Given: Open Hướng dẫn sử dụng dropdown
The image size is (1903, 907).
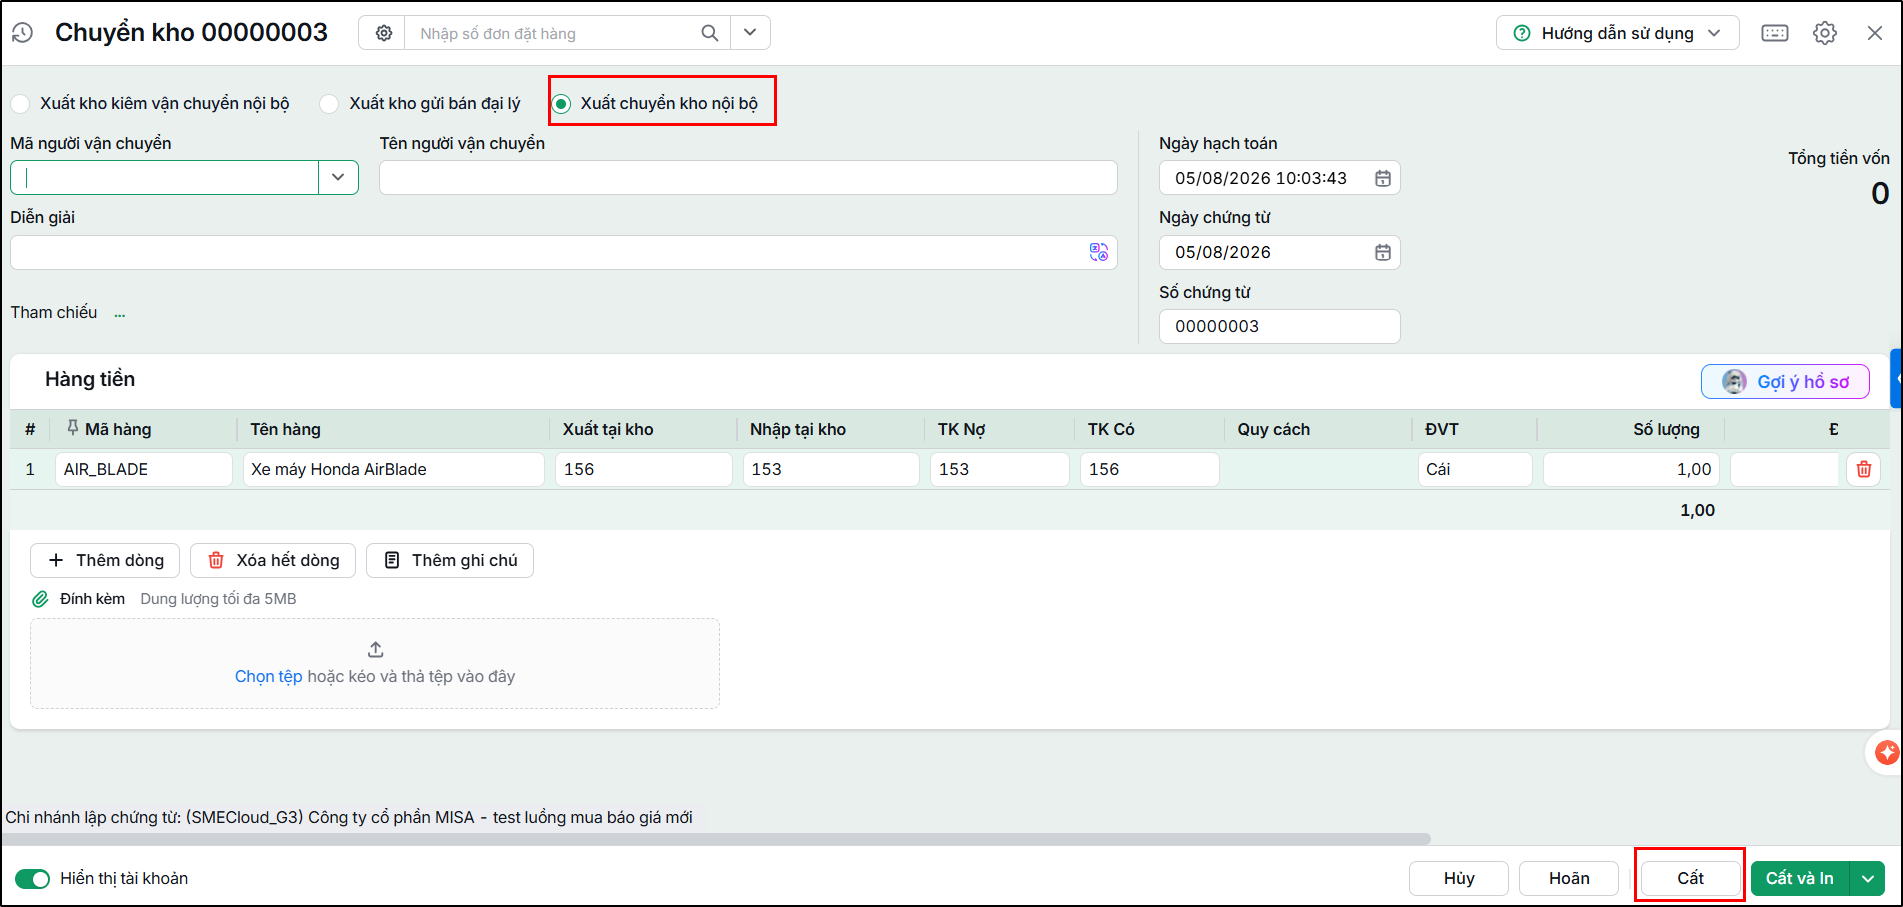Looking at the screenshot, I should [x=1617, y=33].
